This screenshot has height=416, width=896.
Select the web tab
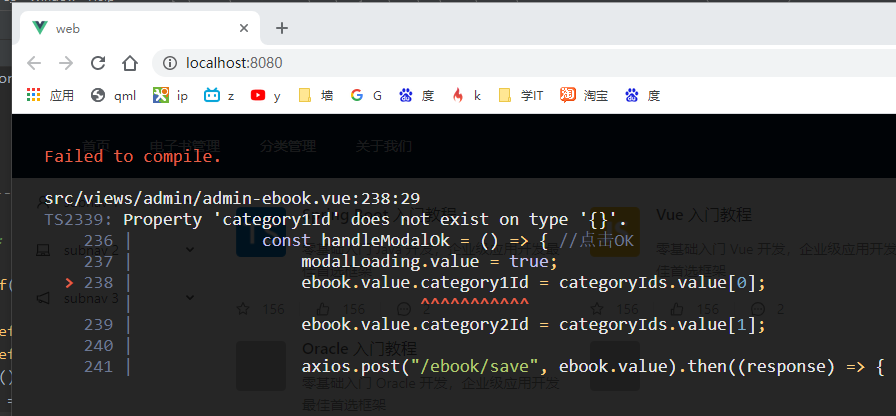click(140, 28)
